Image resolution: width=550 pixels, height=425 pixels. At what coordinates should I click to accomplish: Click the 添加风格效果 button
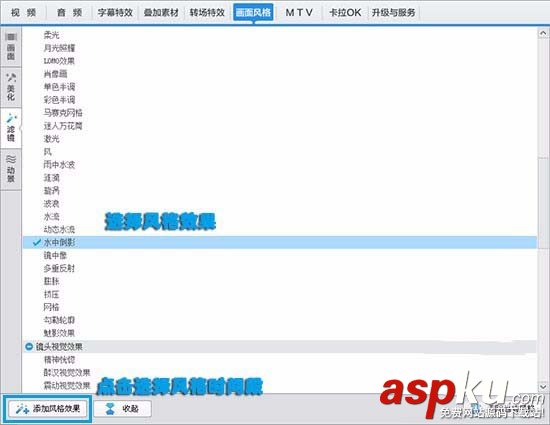48,409
